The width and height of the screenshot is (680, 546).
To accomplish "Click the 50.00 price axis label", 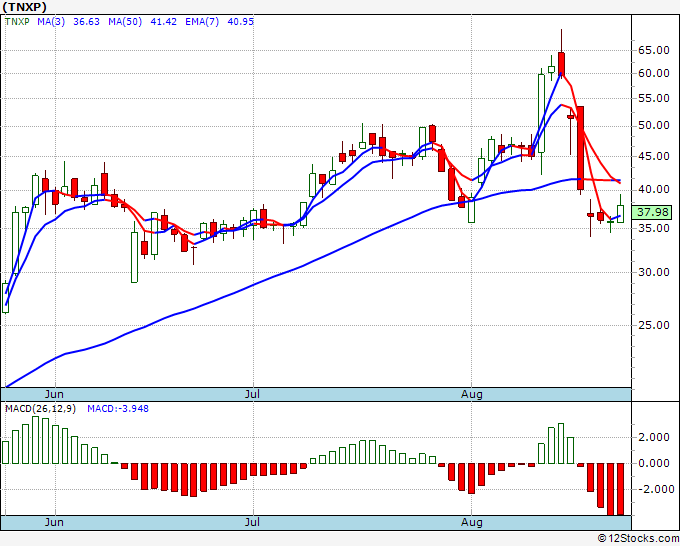I will click(x=654, y=126).
